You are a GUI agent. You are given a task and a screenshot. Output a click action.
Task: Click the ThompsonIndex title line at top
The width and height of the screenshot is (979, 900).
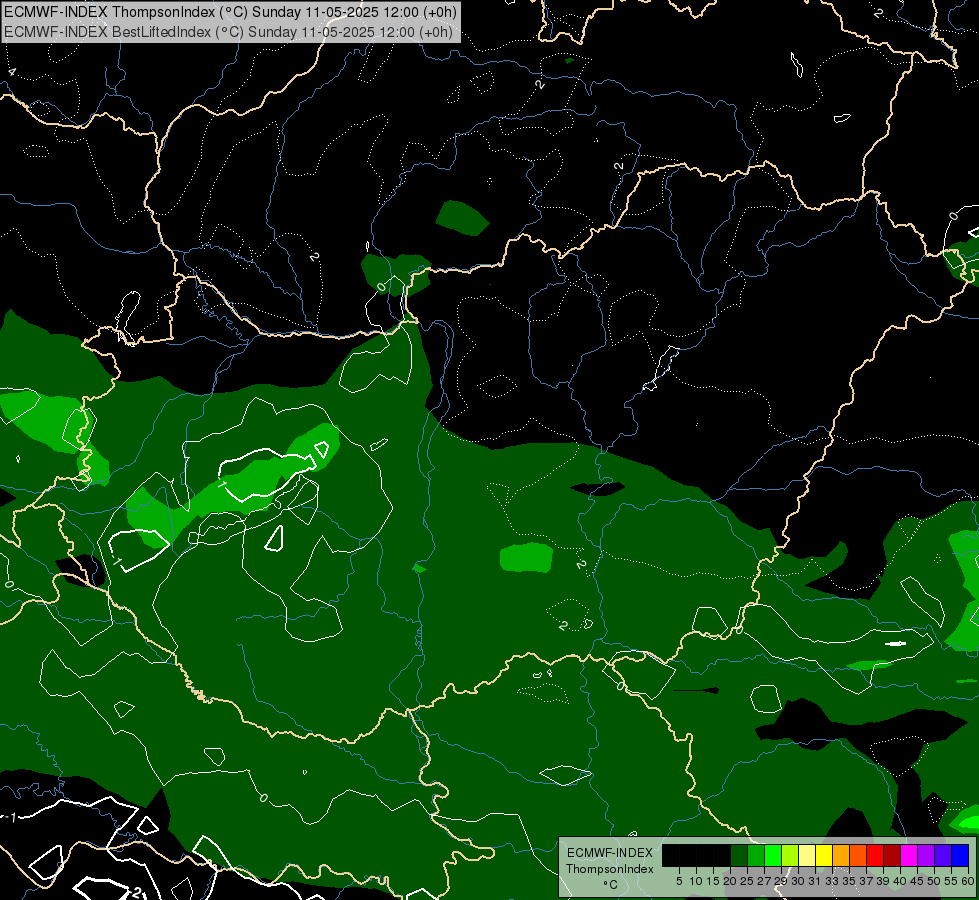tap(230, 11)
